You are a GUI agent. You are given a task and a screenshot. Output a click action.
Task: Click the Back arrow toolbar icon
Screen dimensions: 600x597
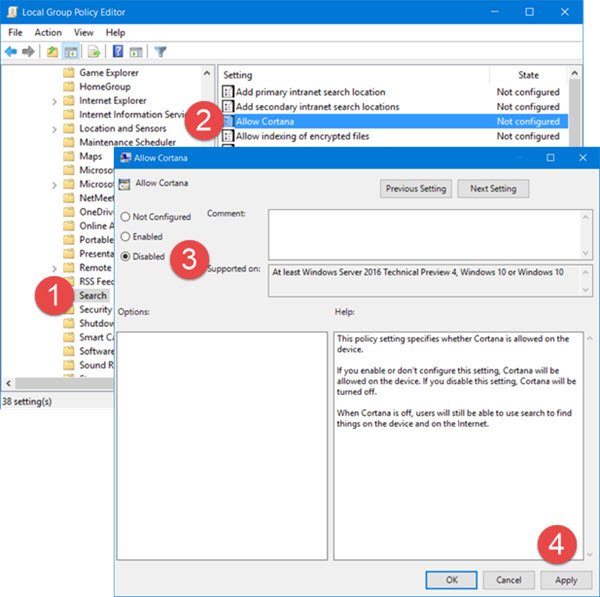(x=11, y=52)
